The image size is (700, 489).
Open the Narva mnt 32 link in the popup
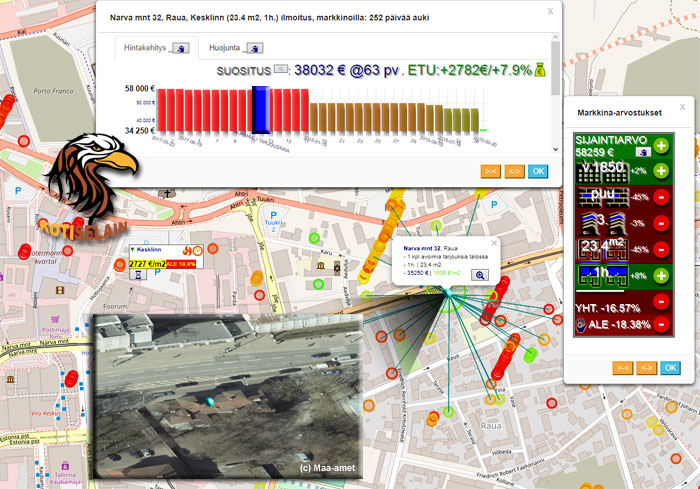[x=422, y=248]
